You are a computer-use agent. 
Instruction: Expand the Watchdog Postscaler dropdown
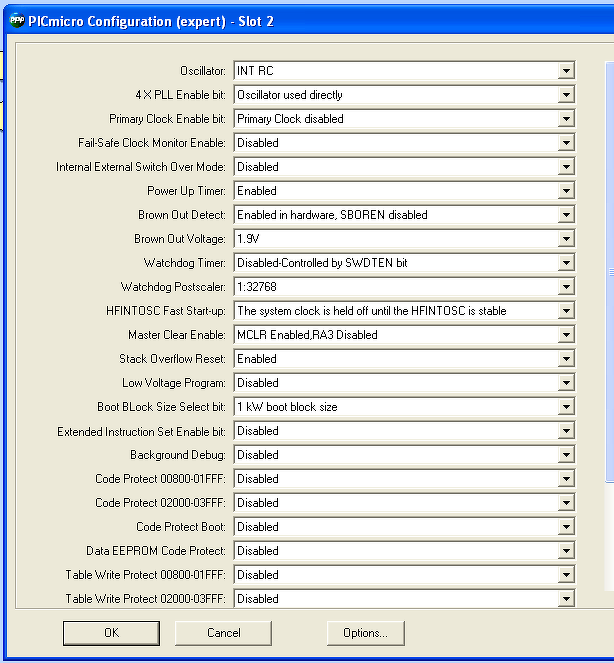coord(404,287)
